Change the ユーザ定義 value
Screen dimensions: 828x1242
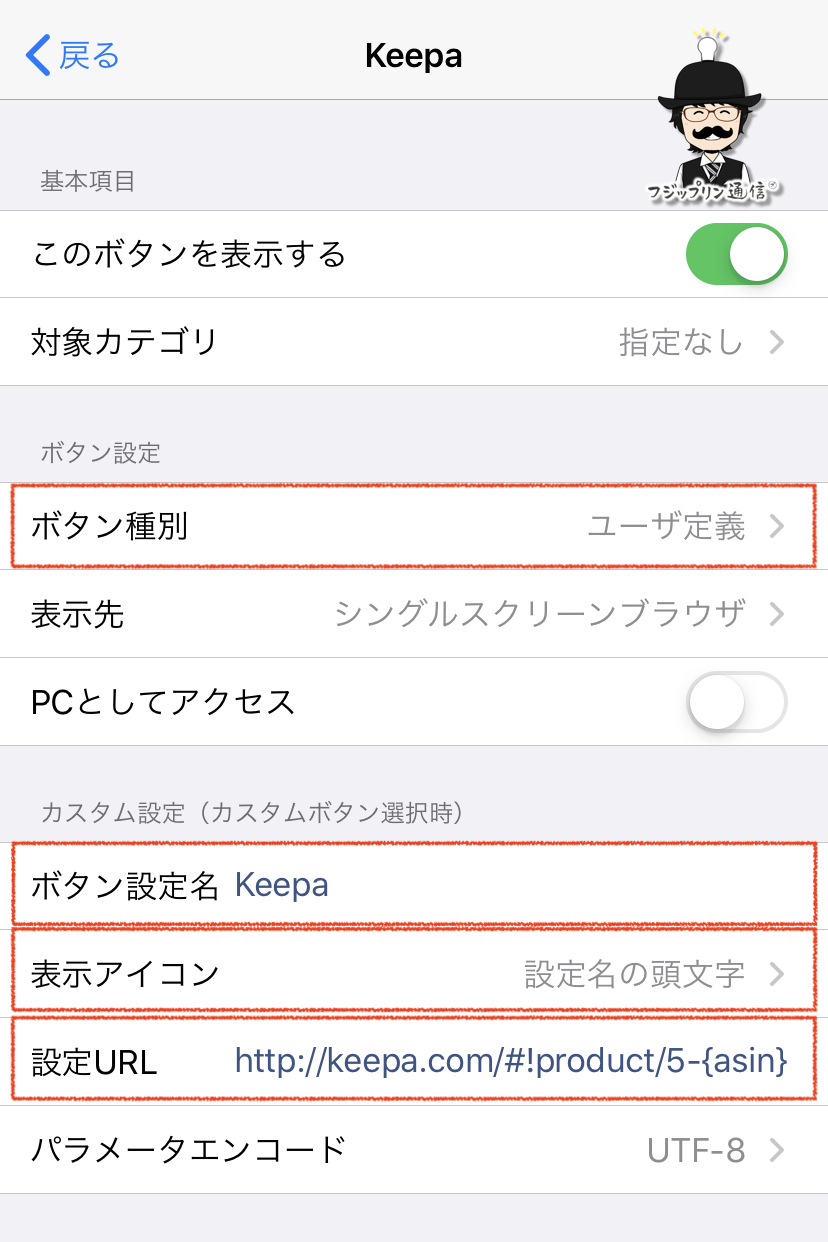coord(666,527)
